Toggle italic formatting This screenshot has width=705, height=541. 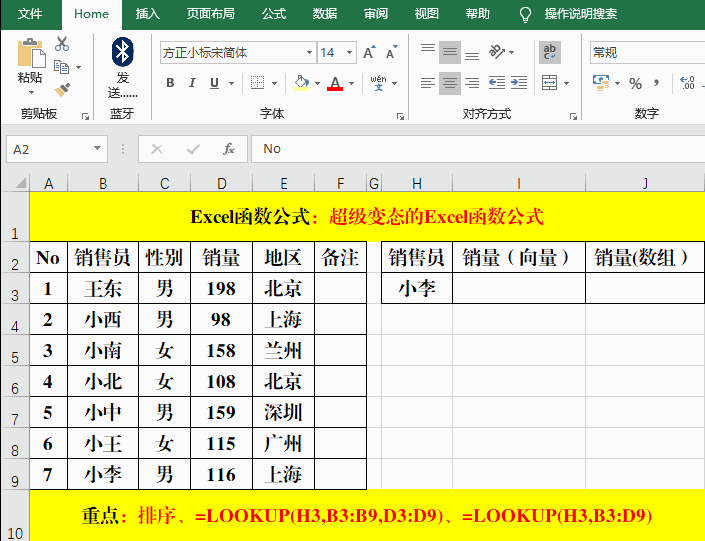coord(193,83)
